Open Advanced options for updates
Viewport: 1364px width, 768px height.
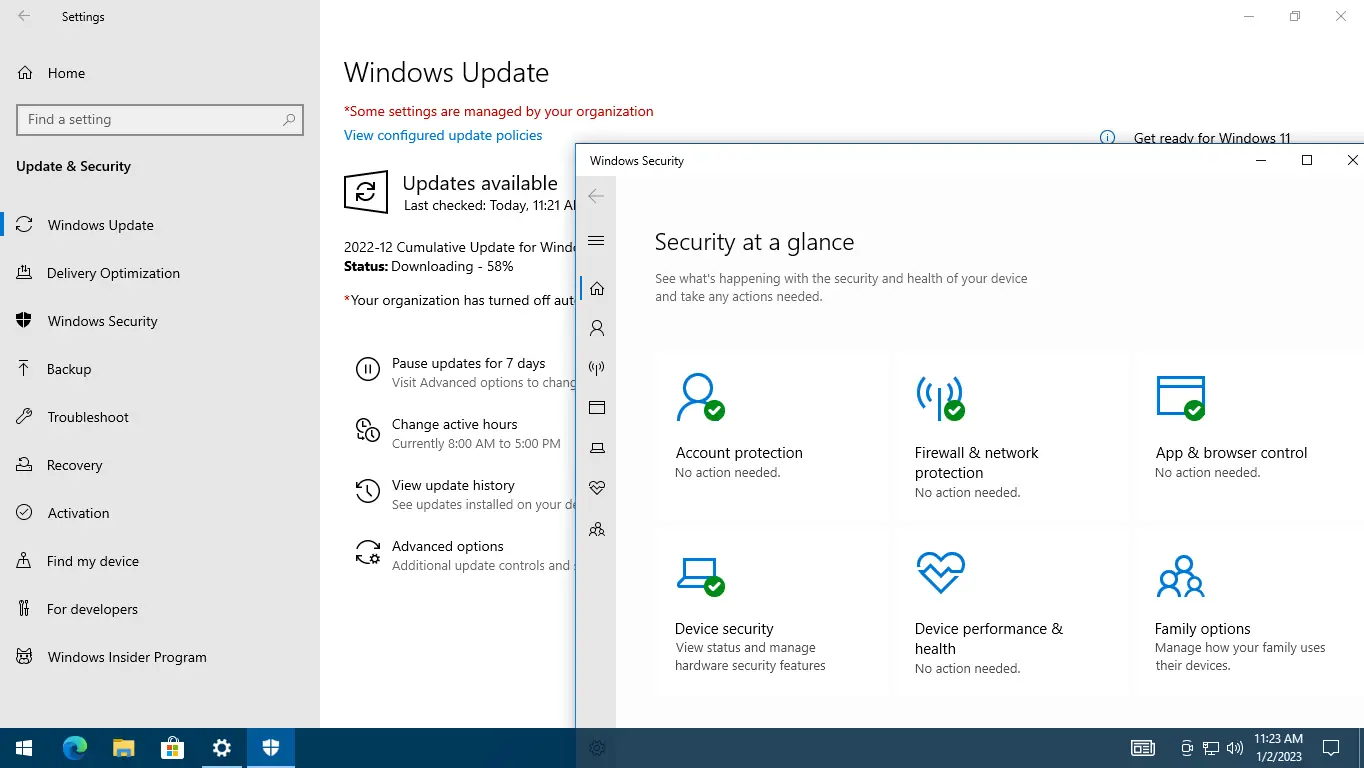448,546
